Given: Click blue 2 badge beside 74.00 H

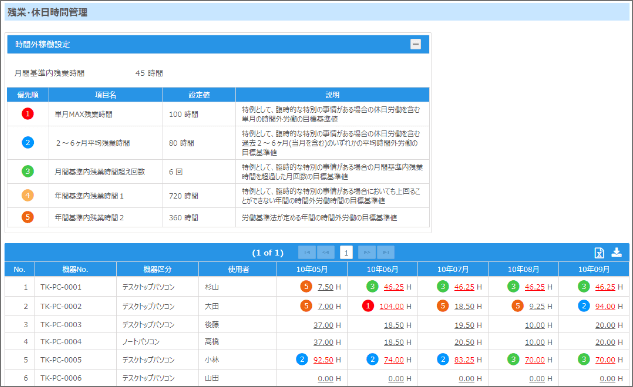Looking at the screenshot, I should pos(372,359).
